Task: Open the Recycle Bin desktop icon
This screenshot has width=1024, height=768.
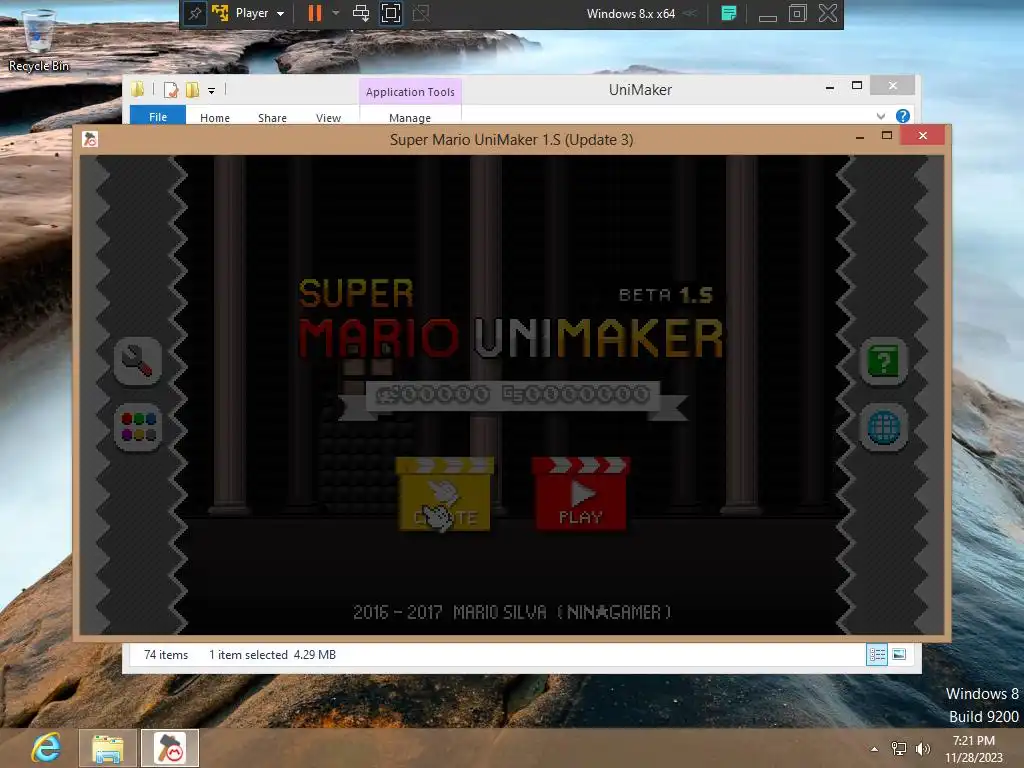Action: 38,40
